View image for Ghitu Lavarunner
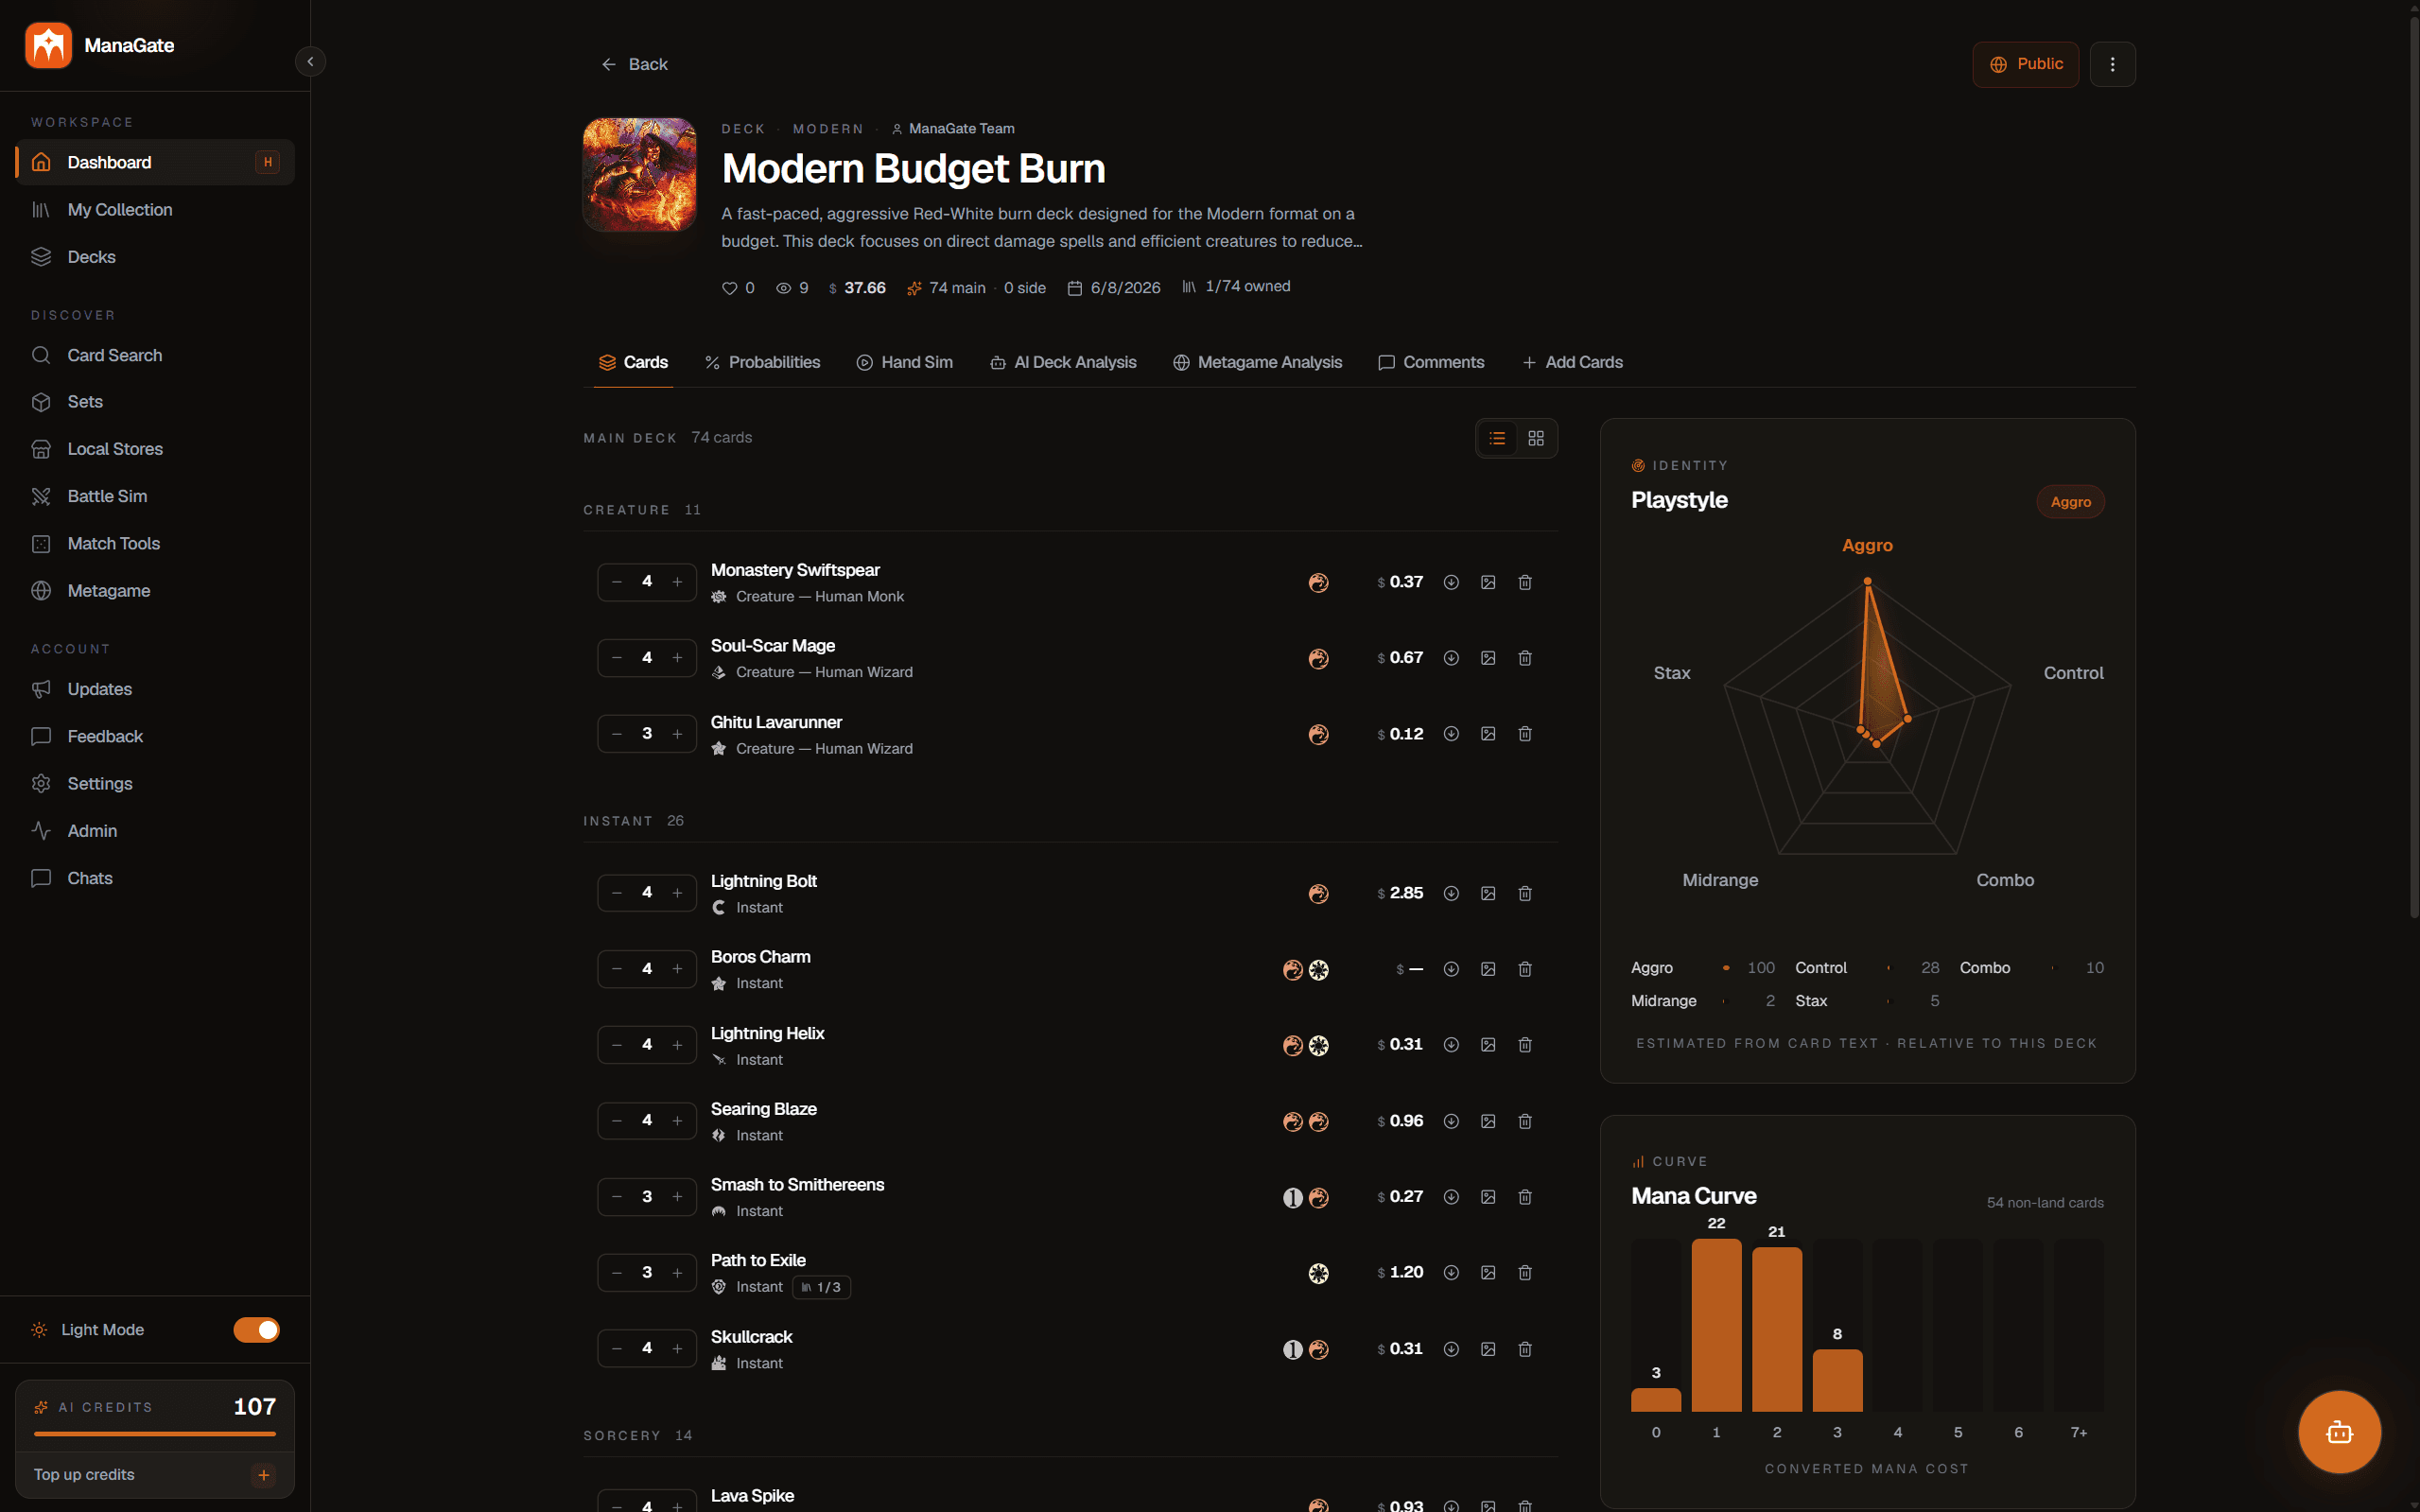This screenshot has height=1512, width=2420. 1488,734
